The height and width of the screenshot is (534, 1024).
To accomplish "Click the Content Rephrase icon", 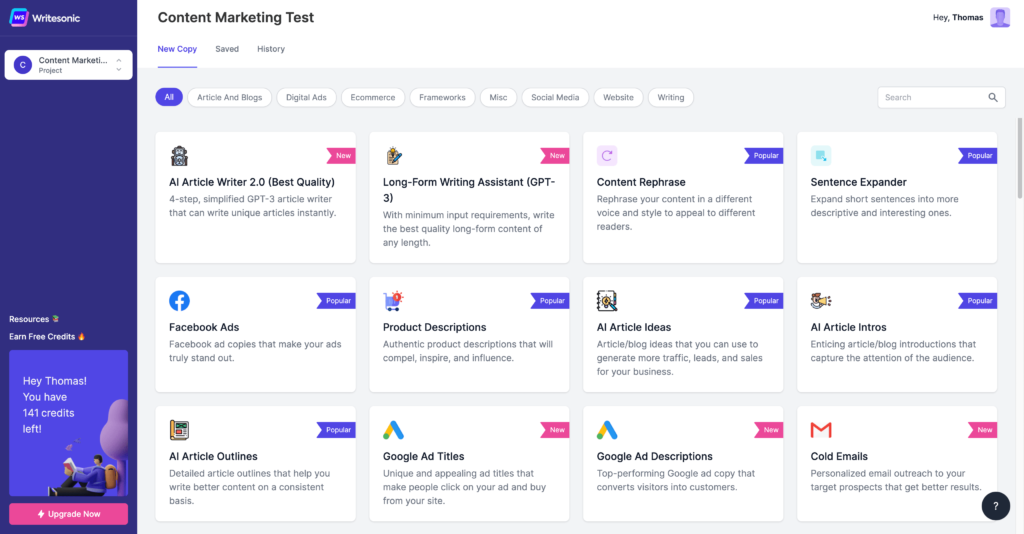I will tap(607, 156).
